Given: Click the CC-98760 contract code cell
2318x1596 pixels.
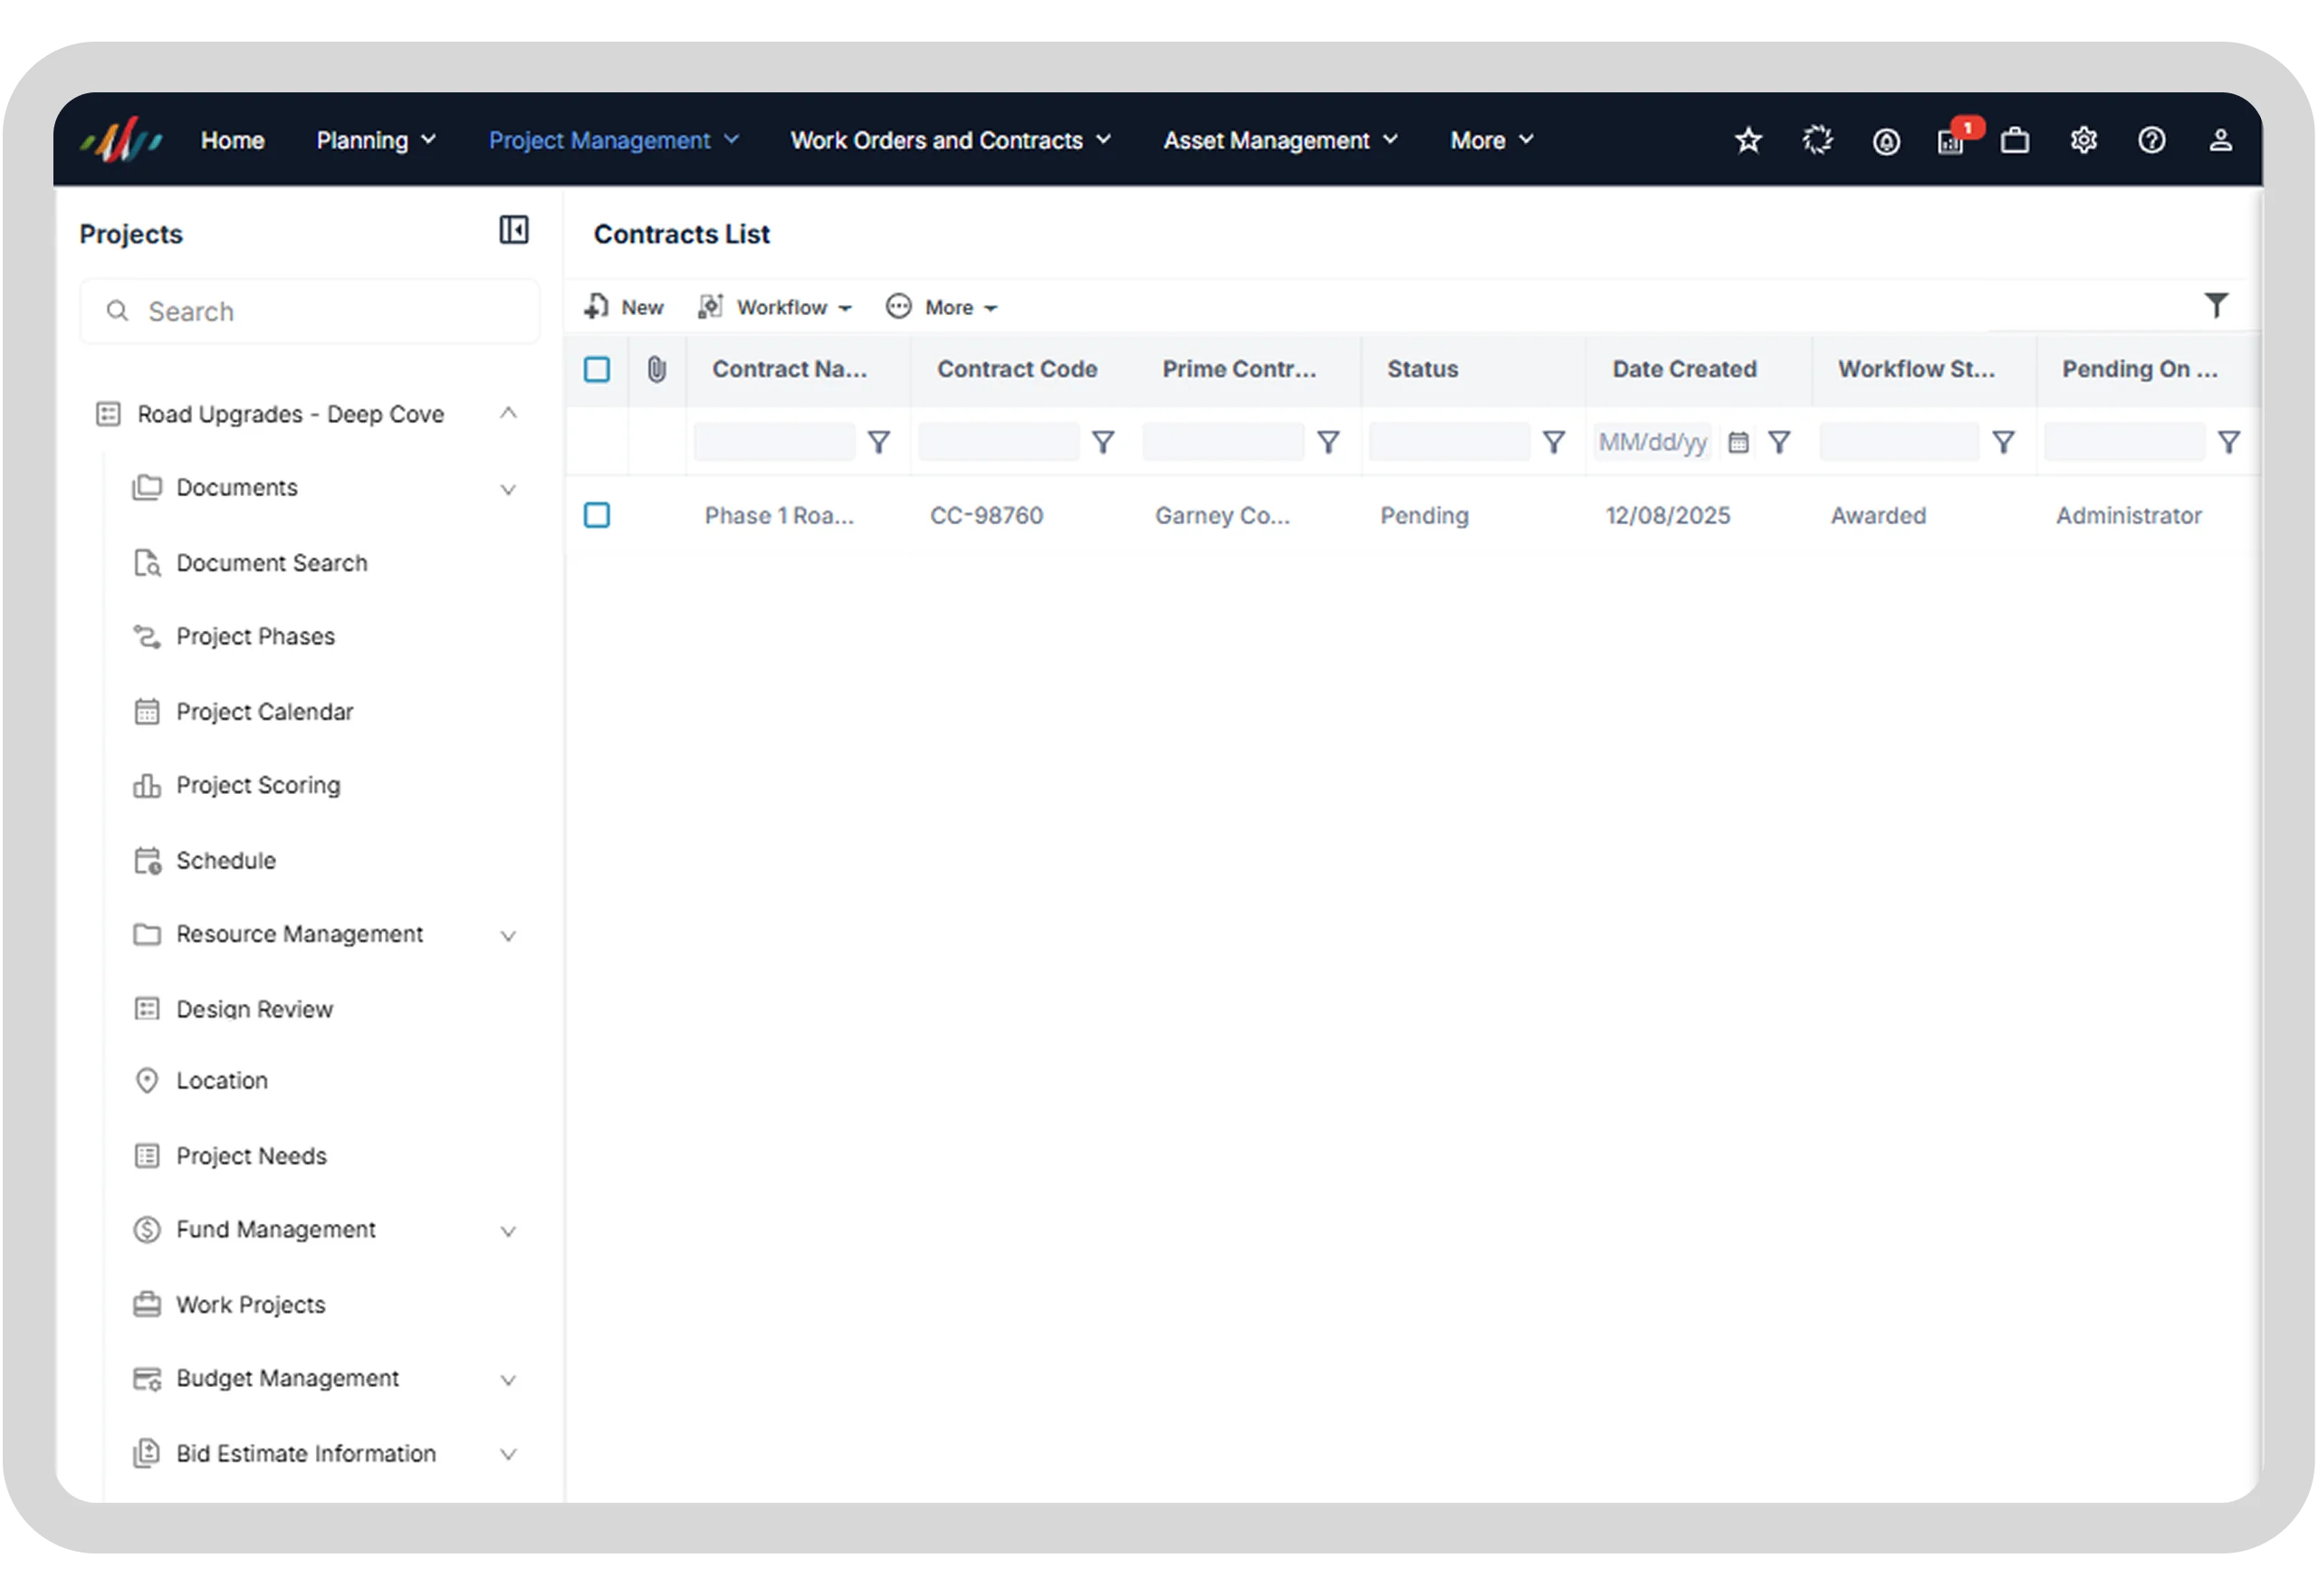Looking at the screenshot, I should pos(986,516).
